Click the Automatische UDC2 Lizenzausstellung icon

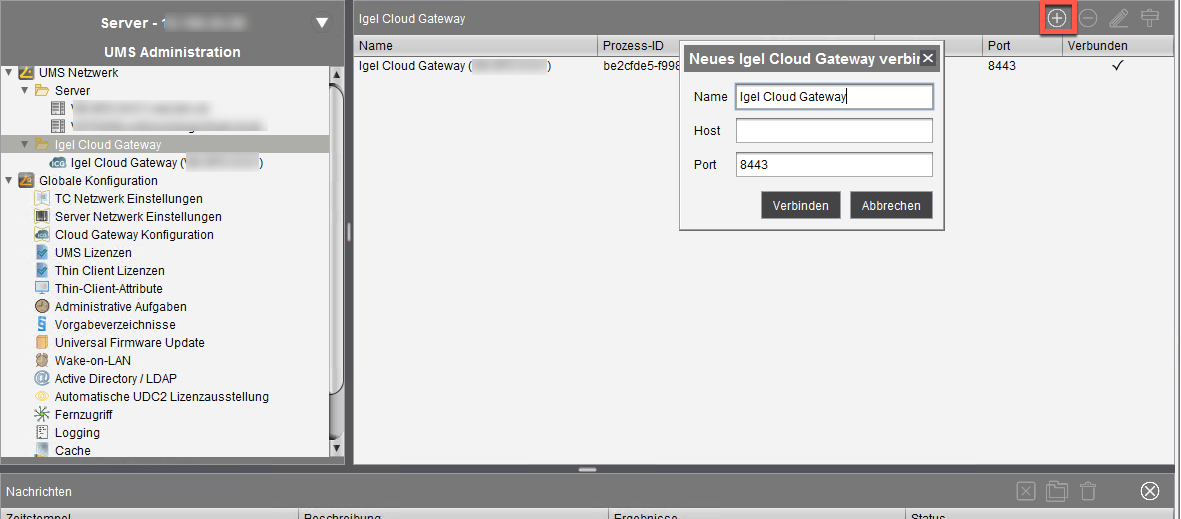pyautogui.click(x=42, y=397)
